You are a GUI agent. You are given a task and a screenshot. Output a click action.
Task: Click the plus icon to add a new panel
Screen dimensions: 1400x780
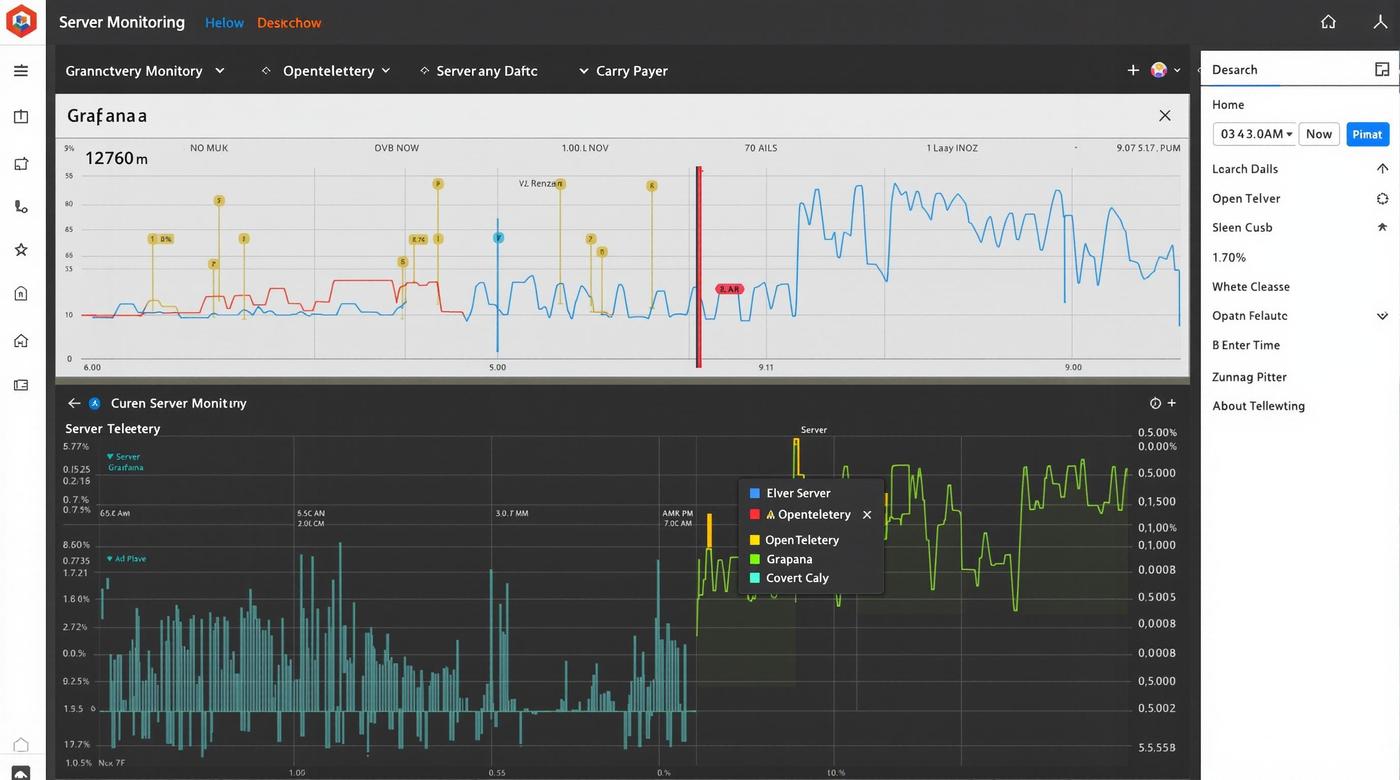(x=1132, y=70)
